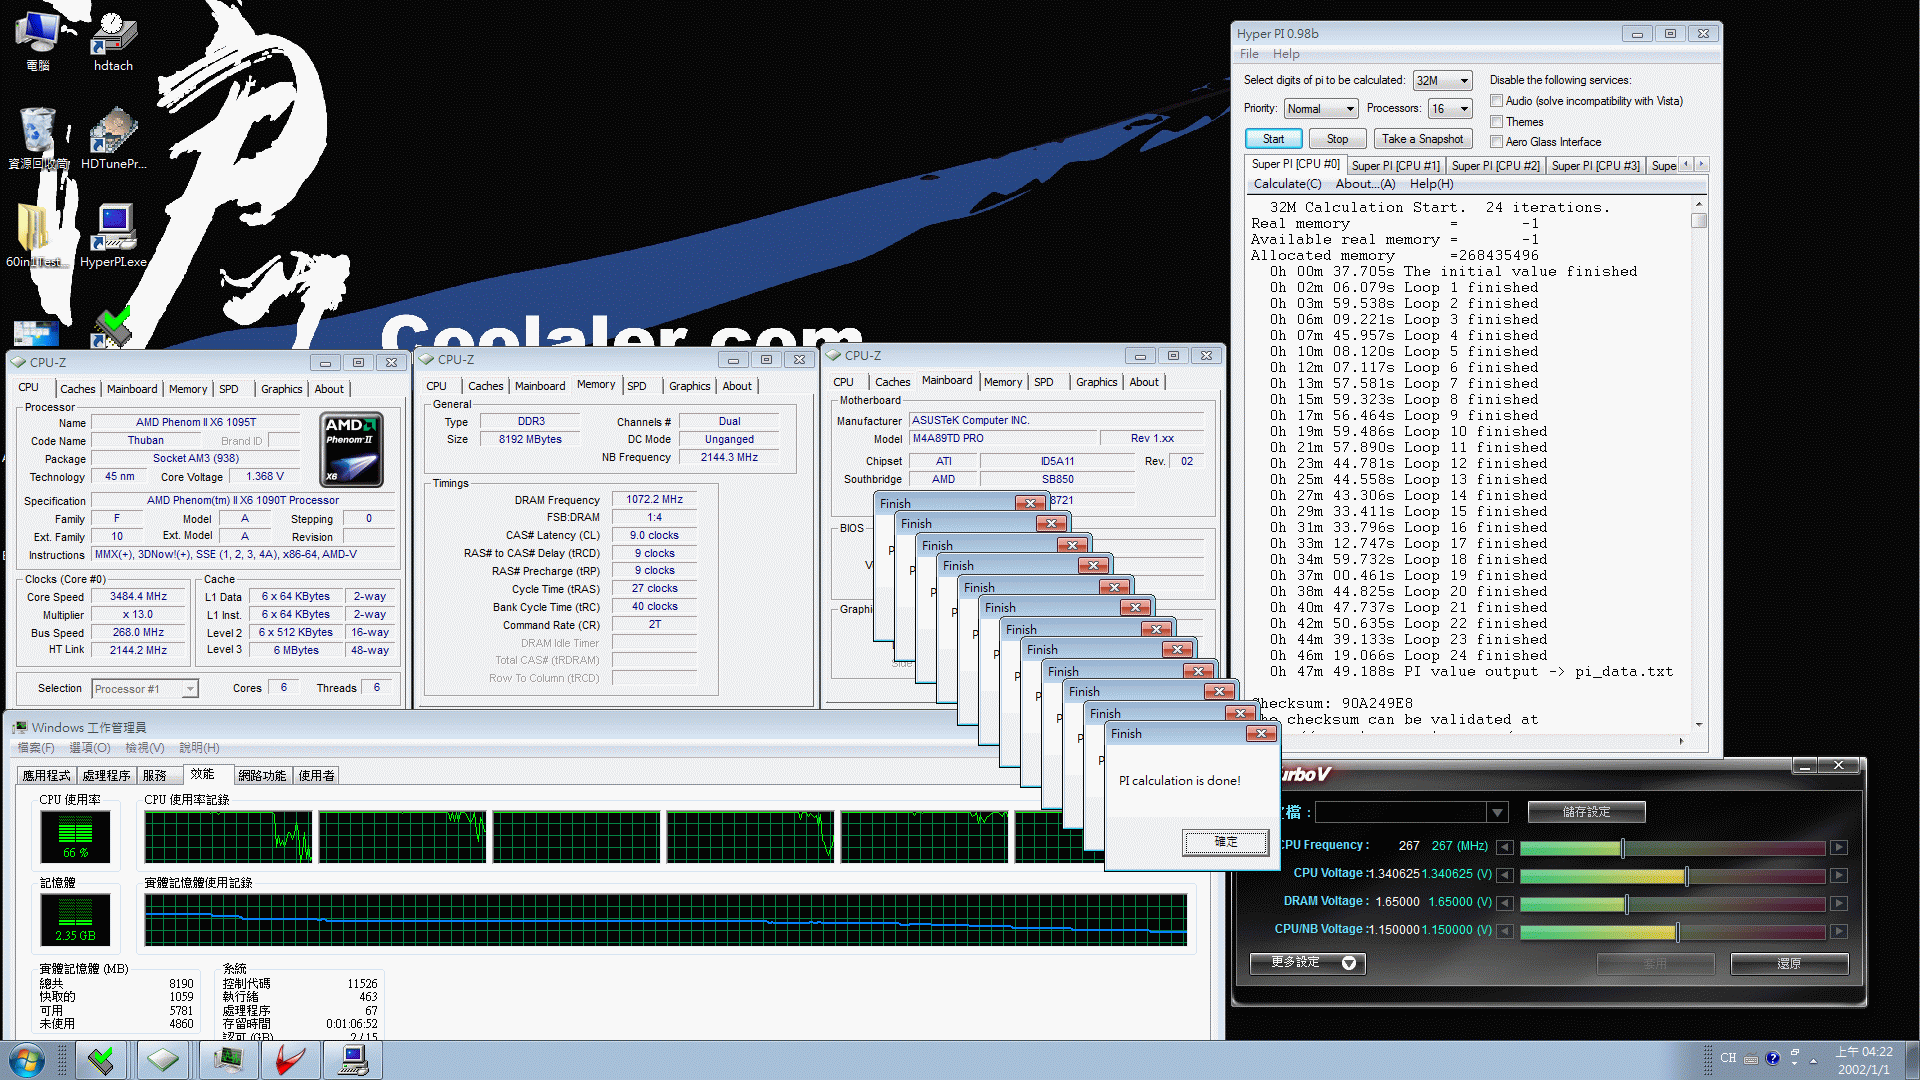Adjust the CPU Frequency slider handle
Viewport: 1920px width, 1080px height.
[1622, 848]
